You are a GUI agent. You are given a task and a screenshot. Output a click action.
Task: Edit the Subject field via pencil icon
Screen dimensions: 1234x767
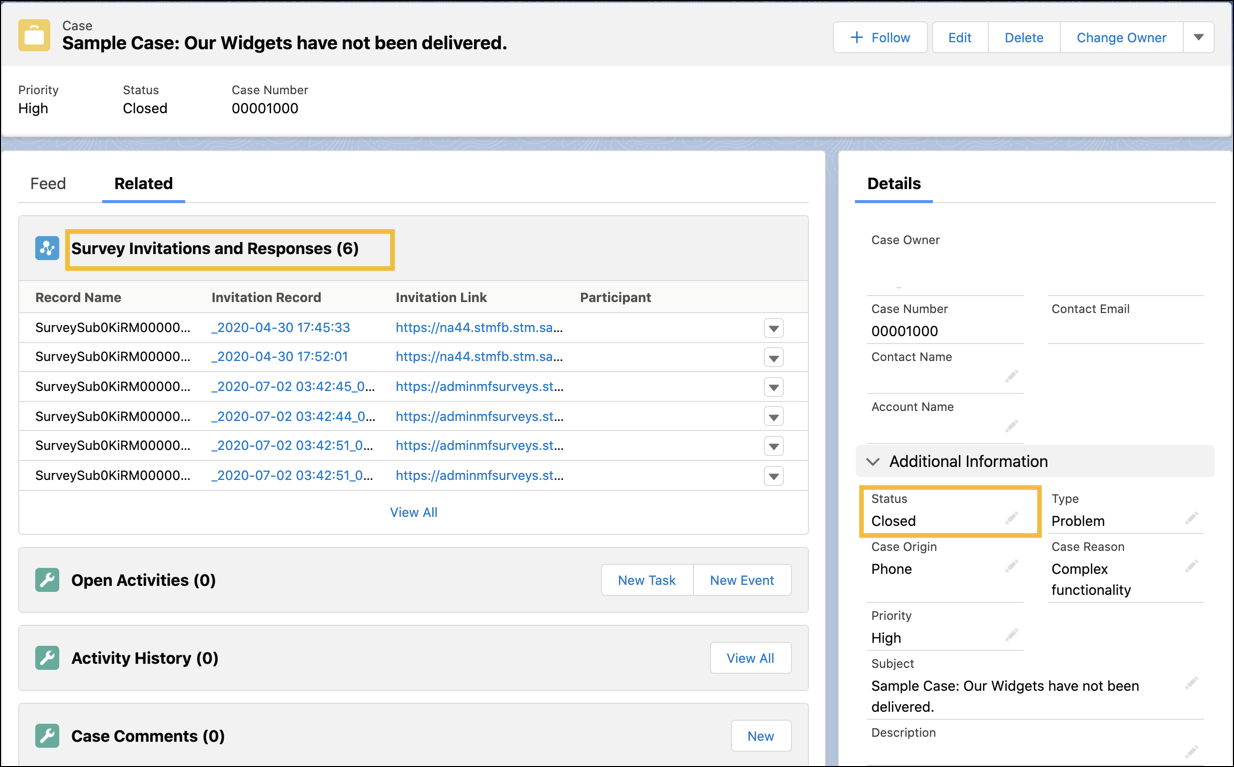coord(1192,683)
